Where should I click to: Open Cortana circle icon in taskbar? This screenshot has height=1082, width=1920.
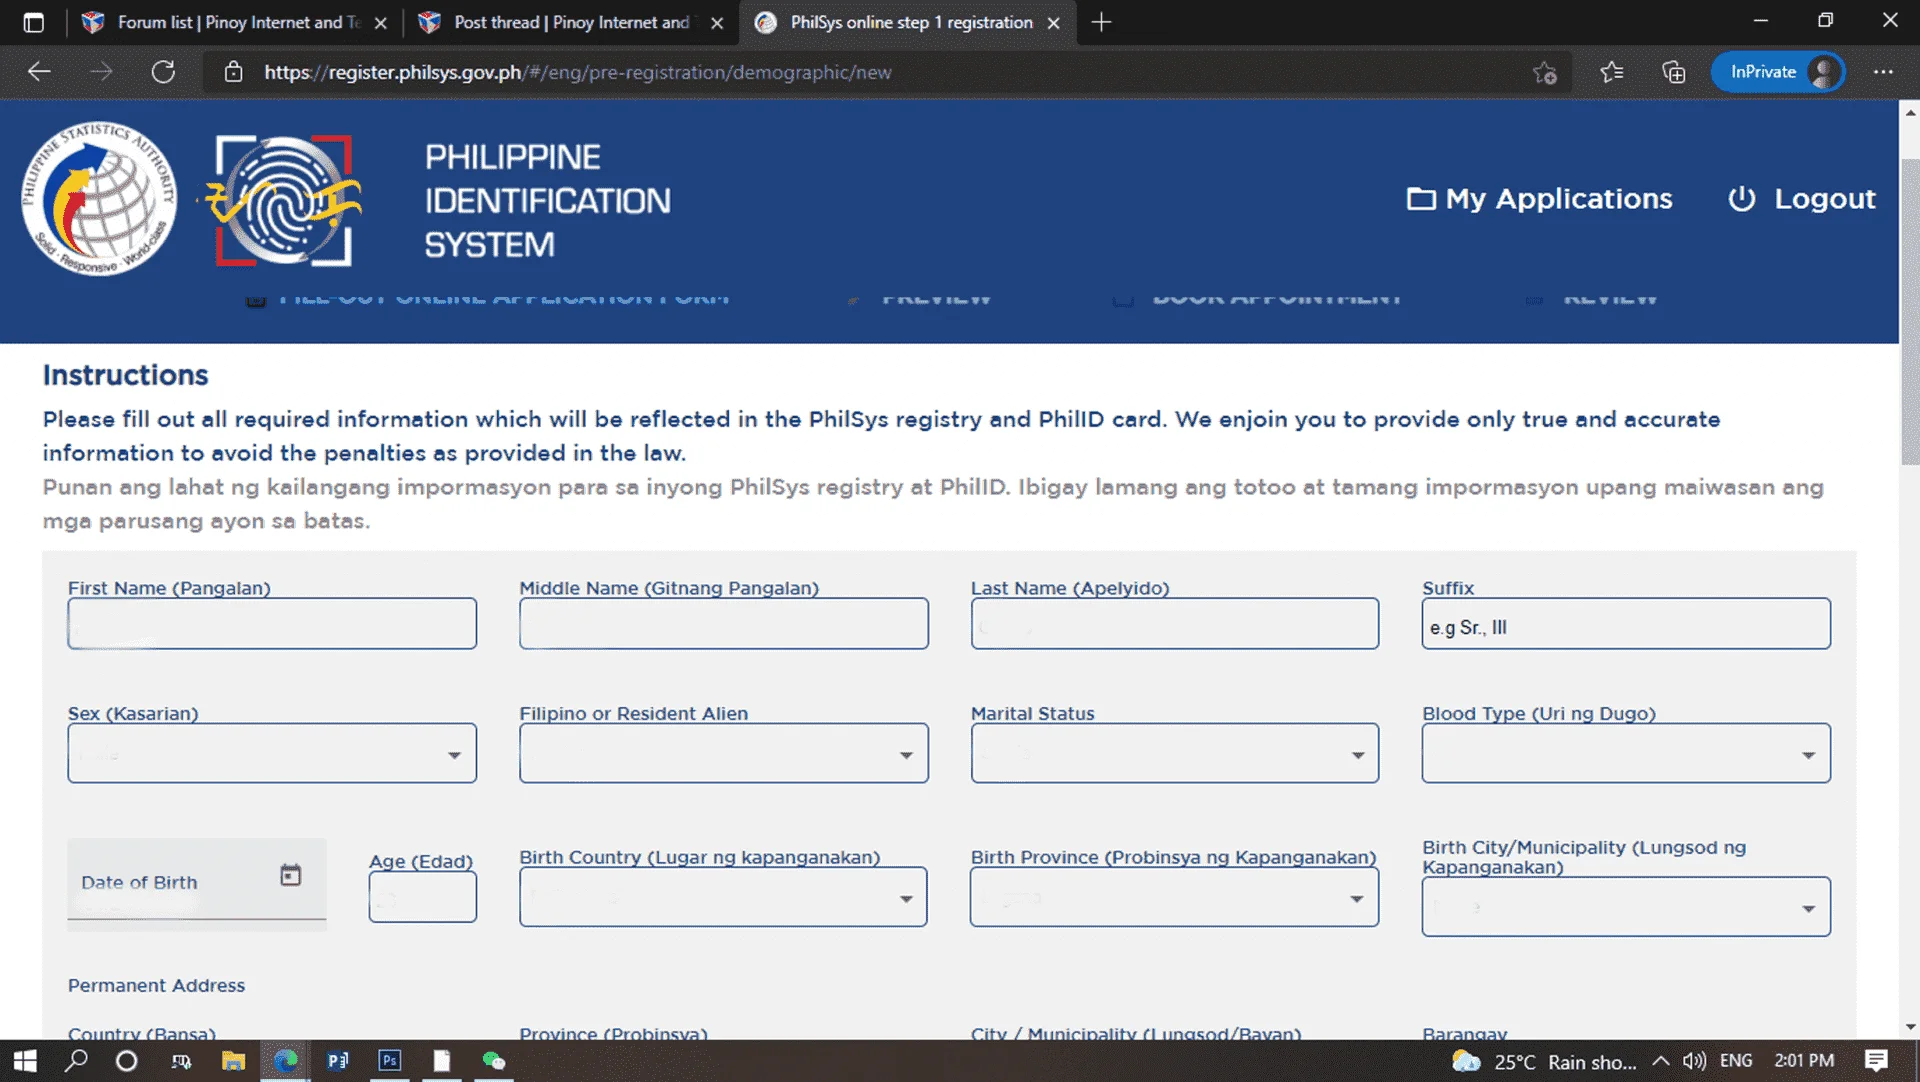(126, 1061)
